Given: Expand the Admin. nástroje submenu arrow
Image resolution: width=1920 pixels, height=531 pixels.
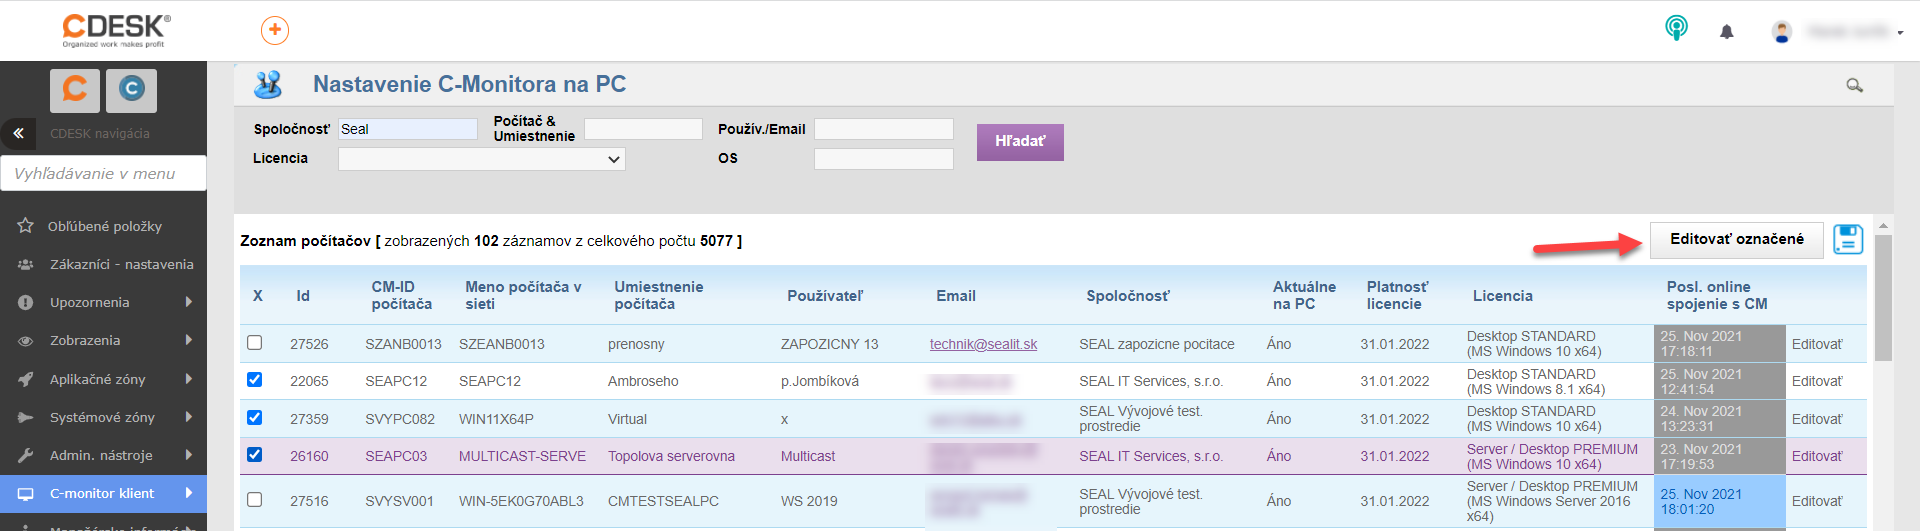Looking at the screenshot, I should 188,455.
